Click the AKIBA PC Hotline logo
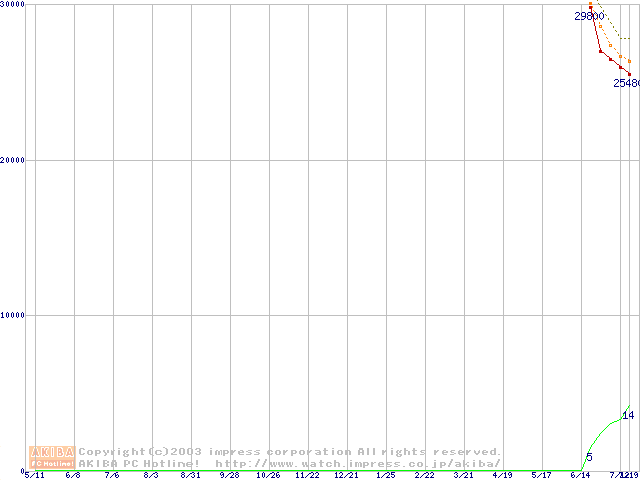Image resolution: width=640 pixels, height=480 pixels. 51,457
